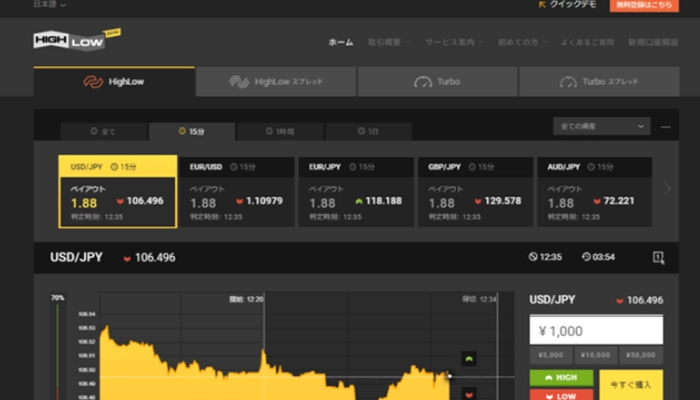Image resolution: width=700 pixels, height=400 pixels.
Task: Click the info icon in USD/JPY header
Action: click(658, 257)
